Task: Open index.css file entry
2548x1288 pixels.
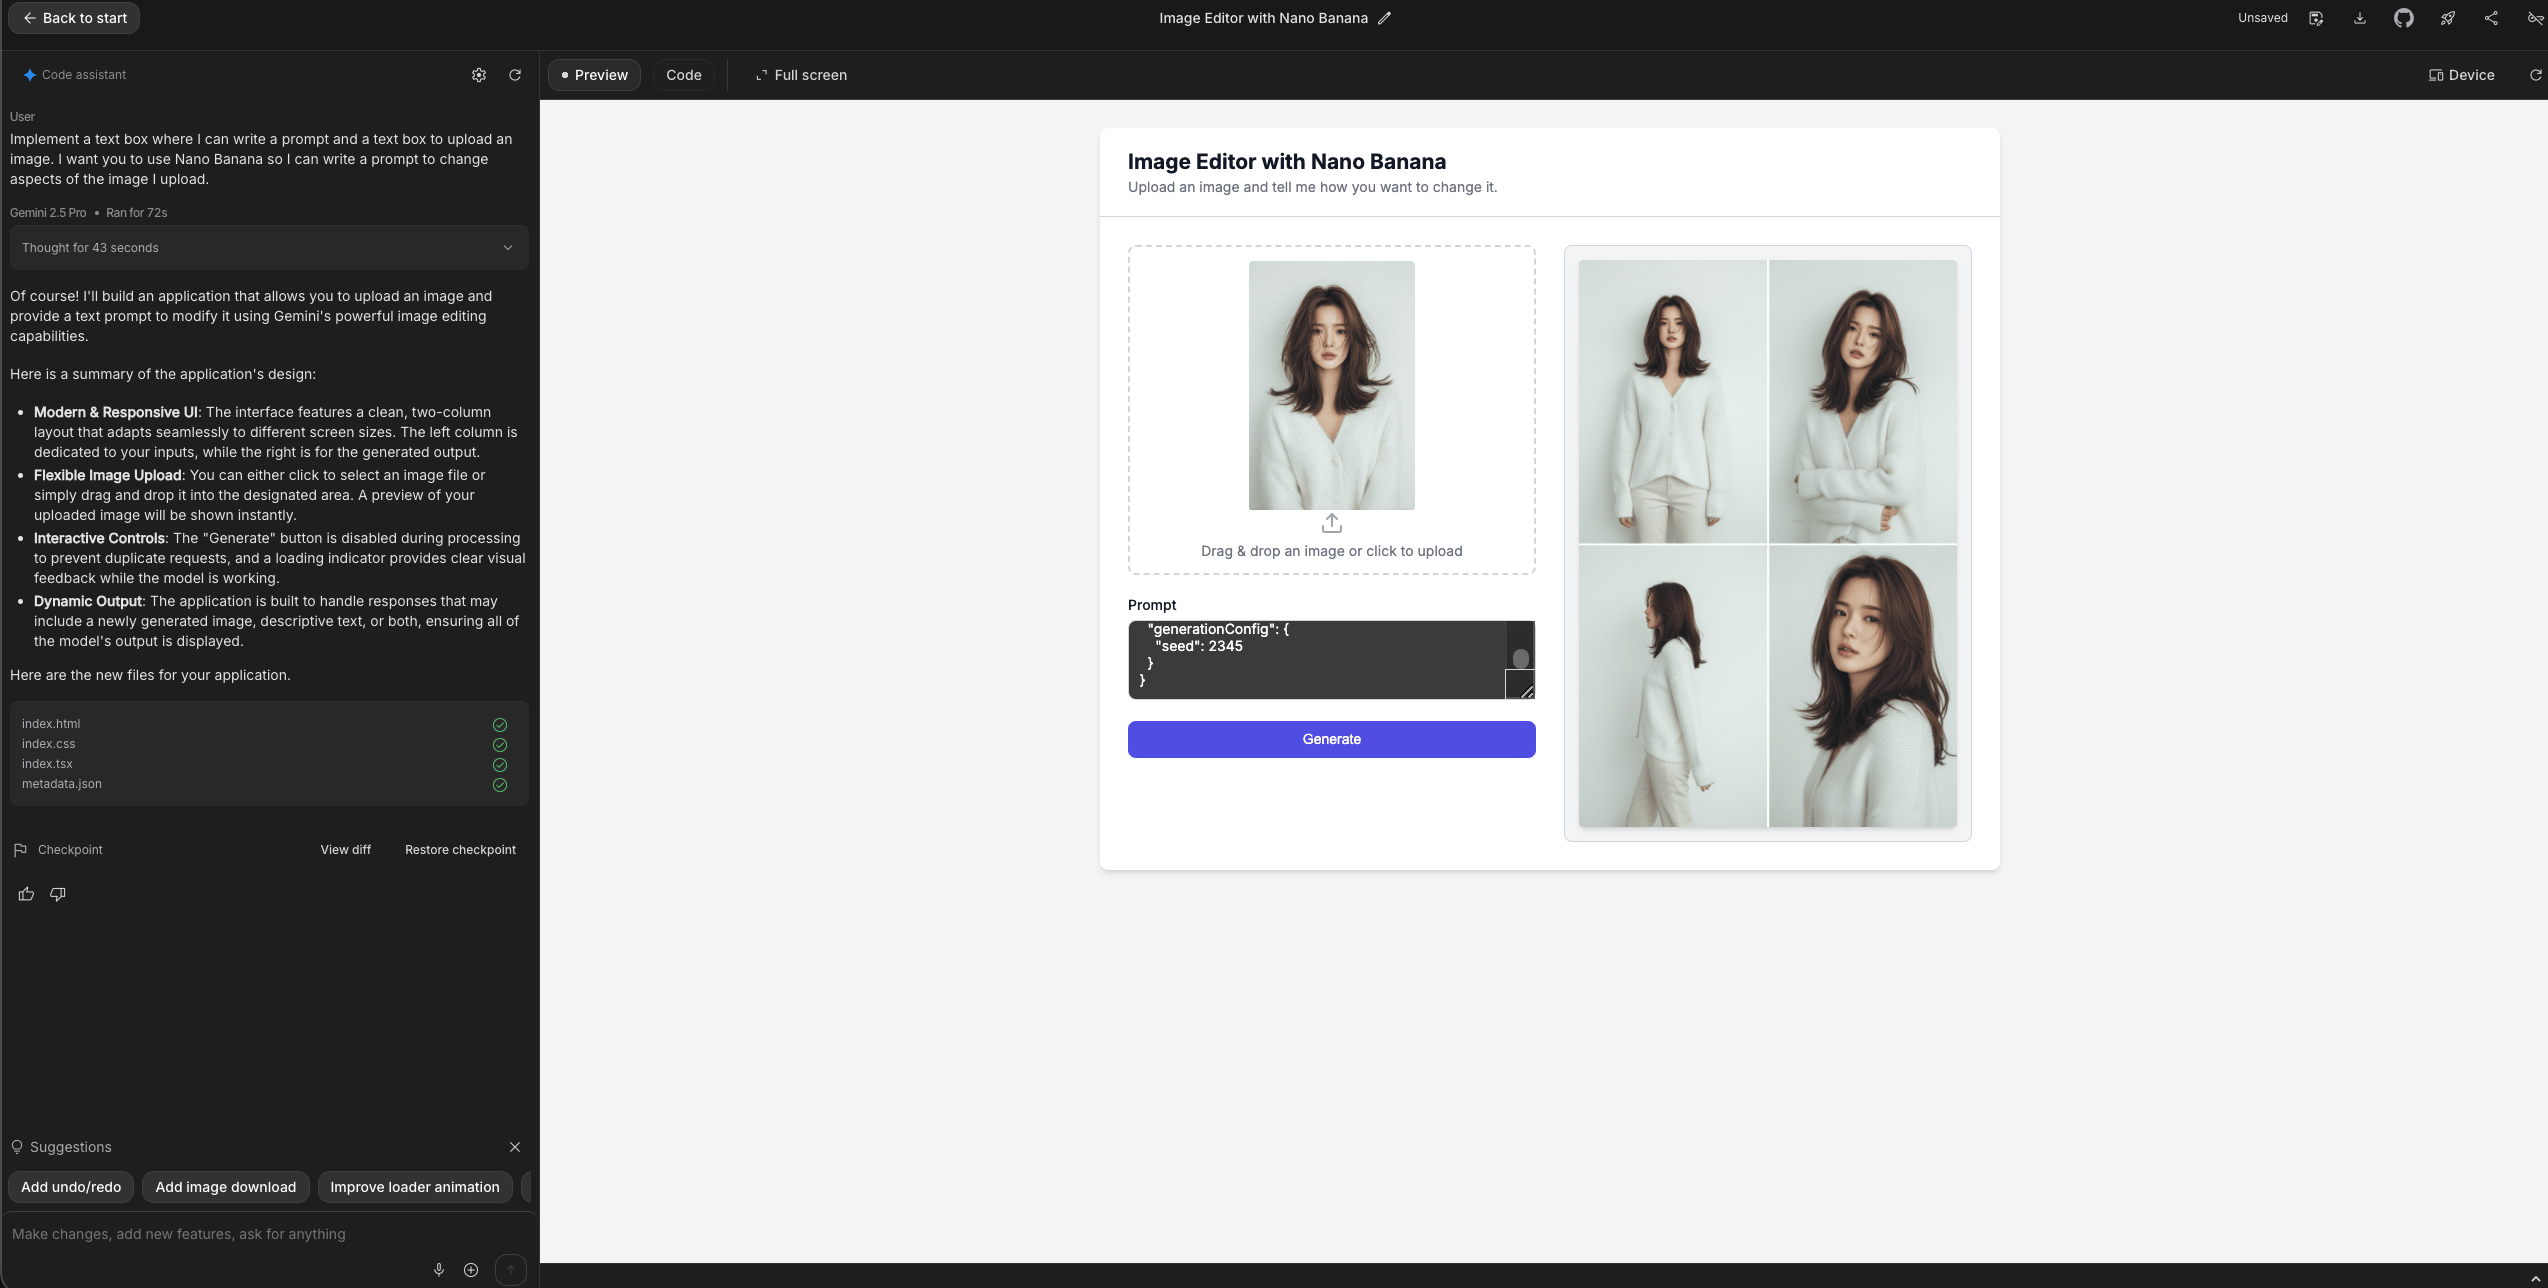Action: pos(49,744)
